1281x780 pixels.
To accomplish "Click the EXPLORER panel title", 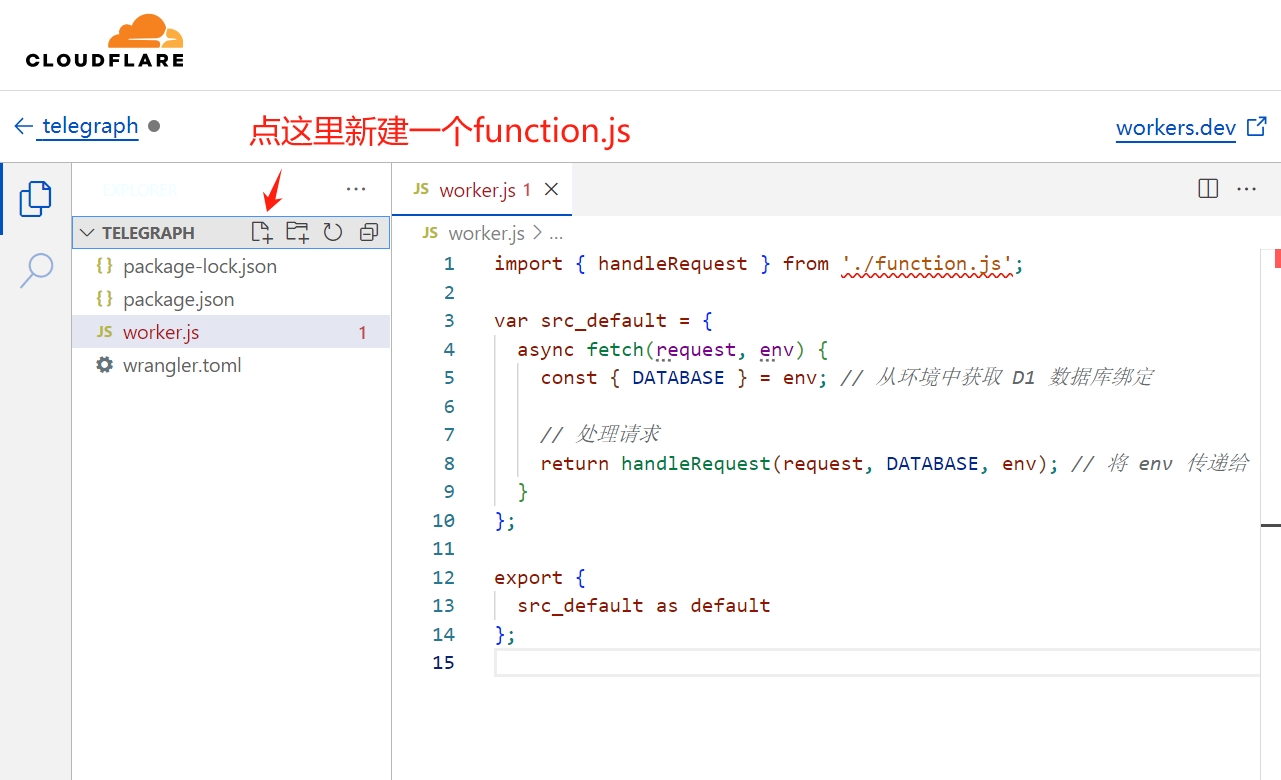I will tap(139, 189).
